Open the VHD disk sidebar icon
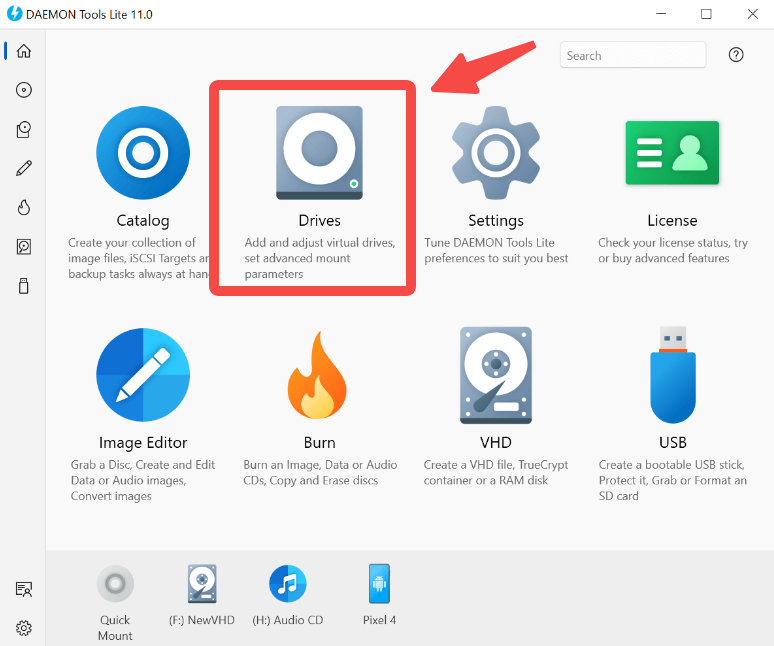This screenshot has width=774, height=646. click(24, 246)
